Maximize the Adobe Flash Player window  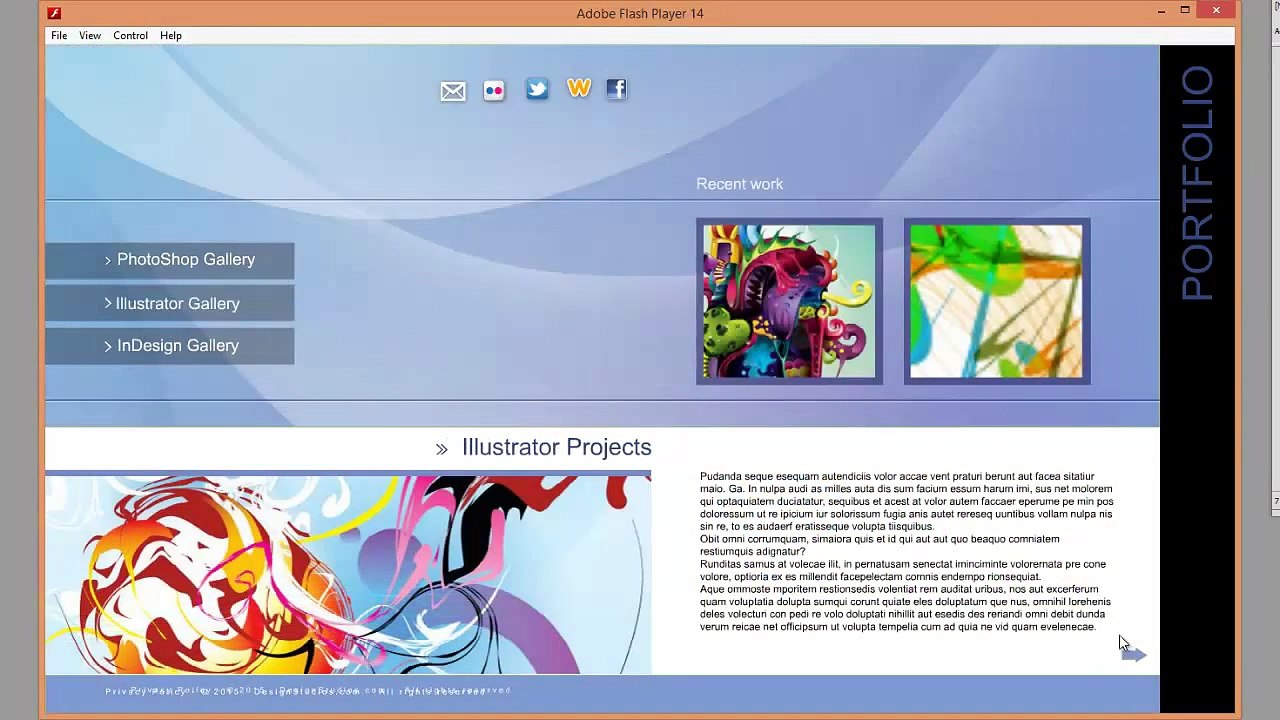(1185, 11)
